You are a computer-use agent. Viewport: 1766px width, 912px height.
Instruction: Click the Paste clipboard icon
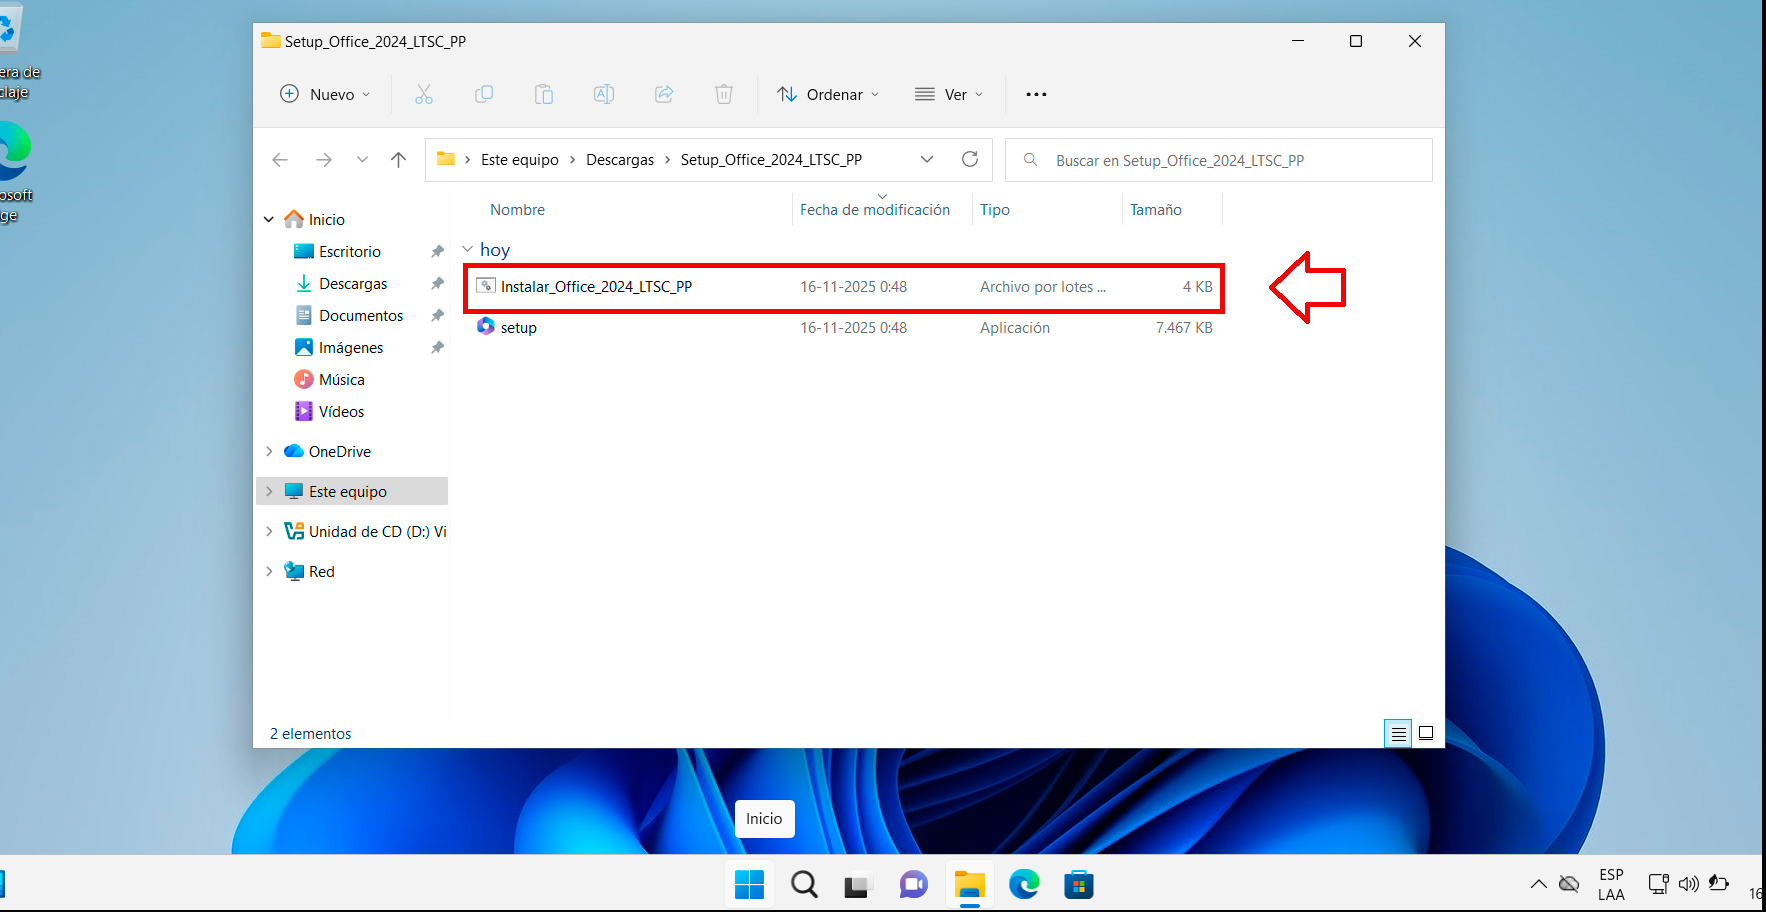click(x=544, y=94)
